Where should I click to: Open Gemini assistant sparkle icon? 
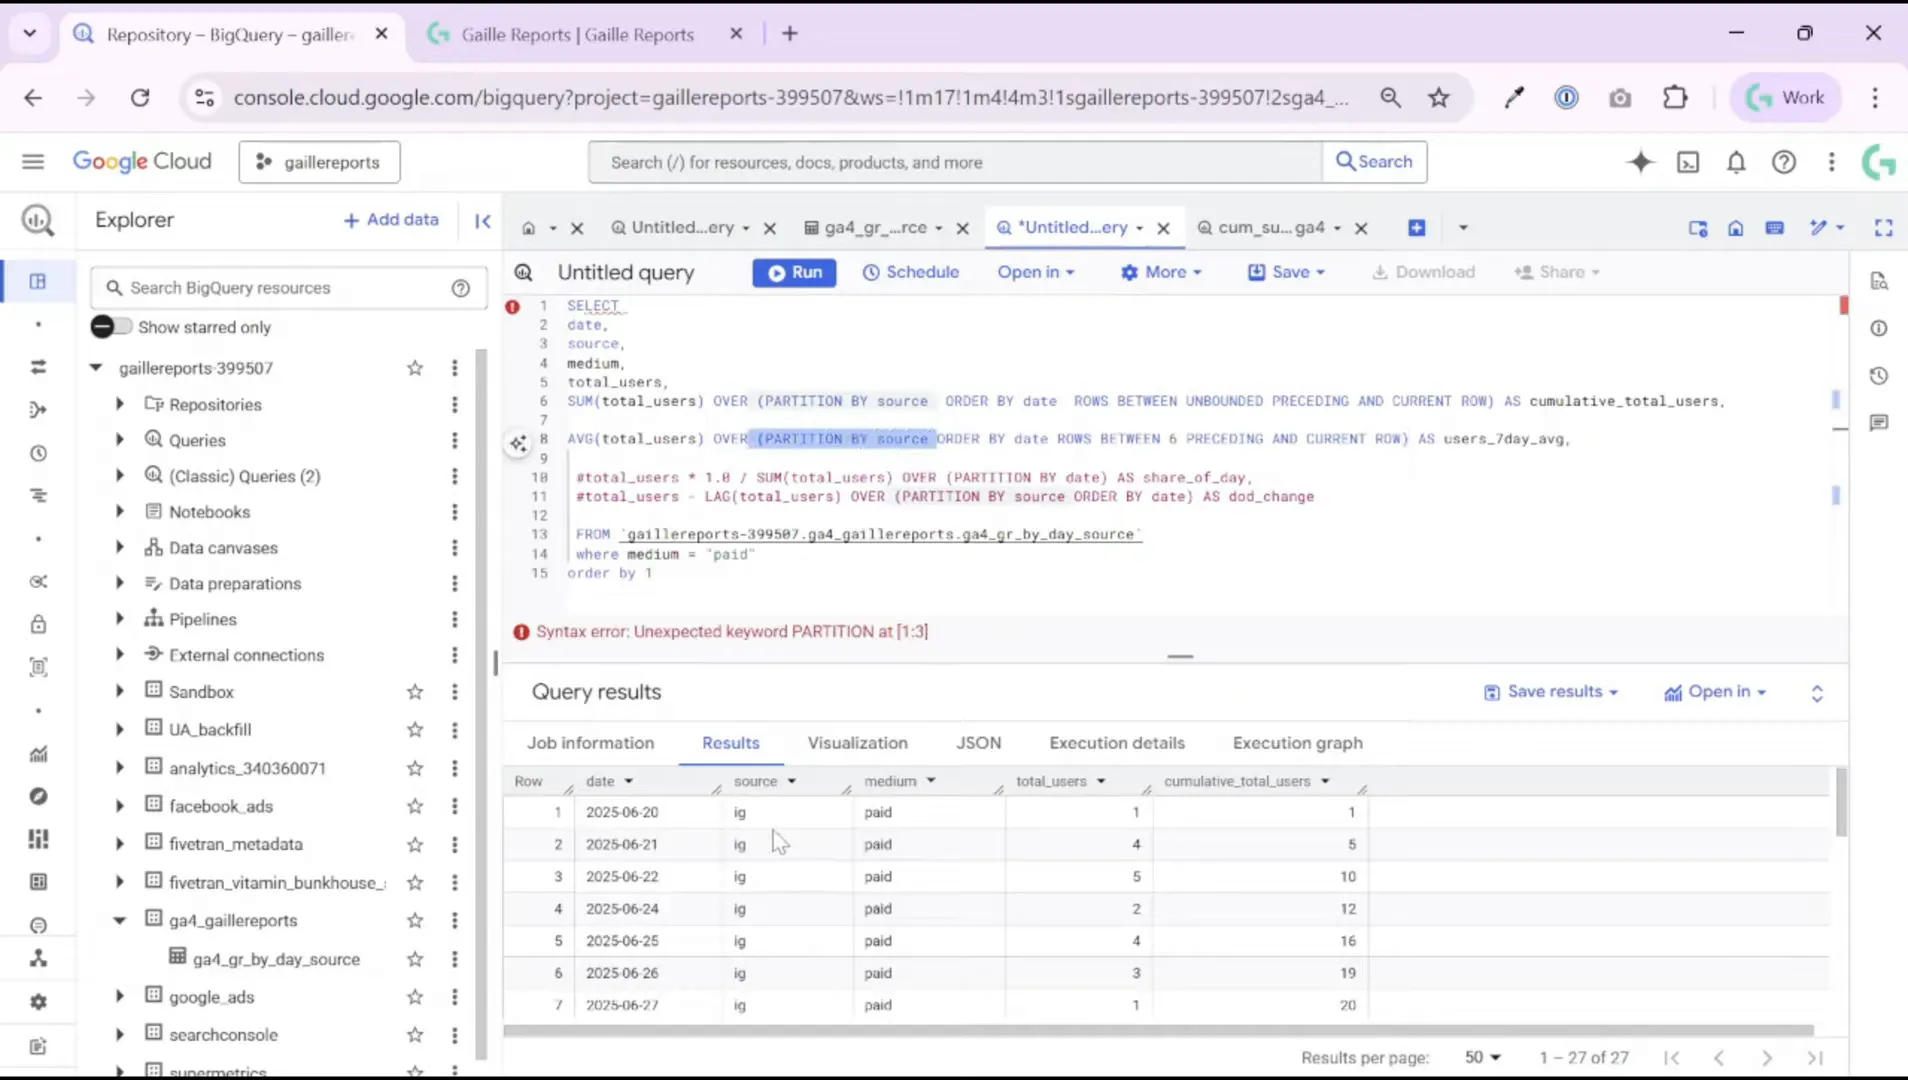(1640, 161)
